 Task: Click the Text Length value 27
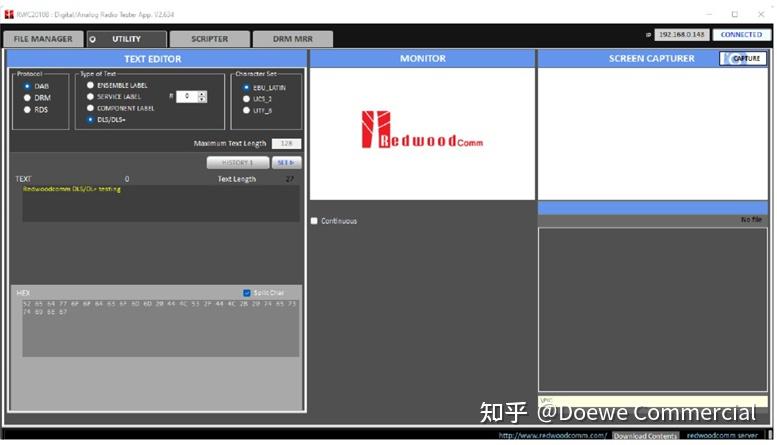(x=290, y=179)
